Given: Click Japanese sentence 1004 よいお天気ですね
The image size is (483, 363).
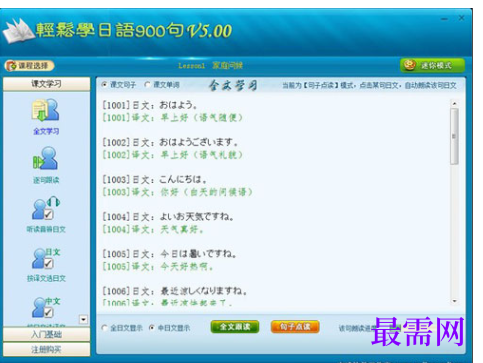Looking at the screenshot, I should pyautogui.click(x=168, y=217).
